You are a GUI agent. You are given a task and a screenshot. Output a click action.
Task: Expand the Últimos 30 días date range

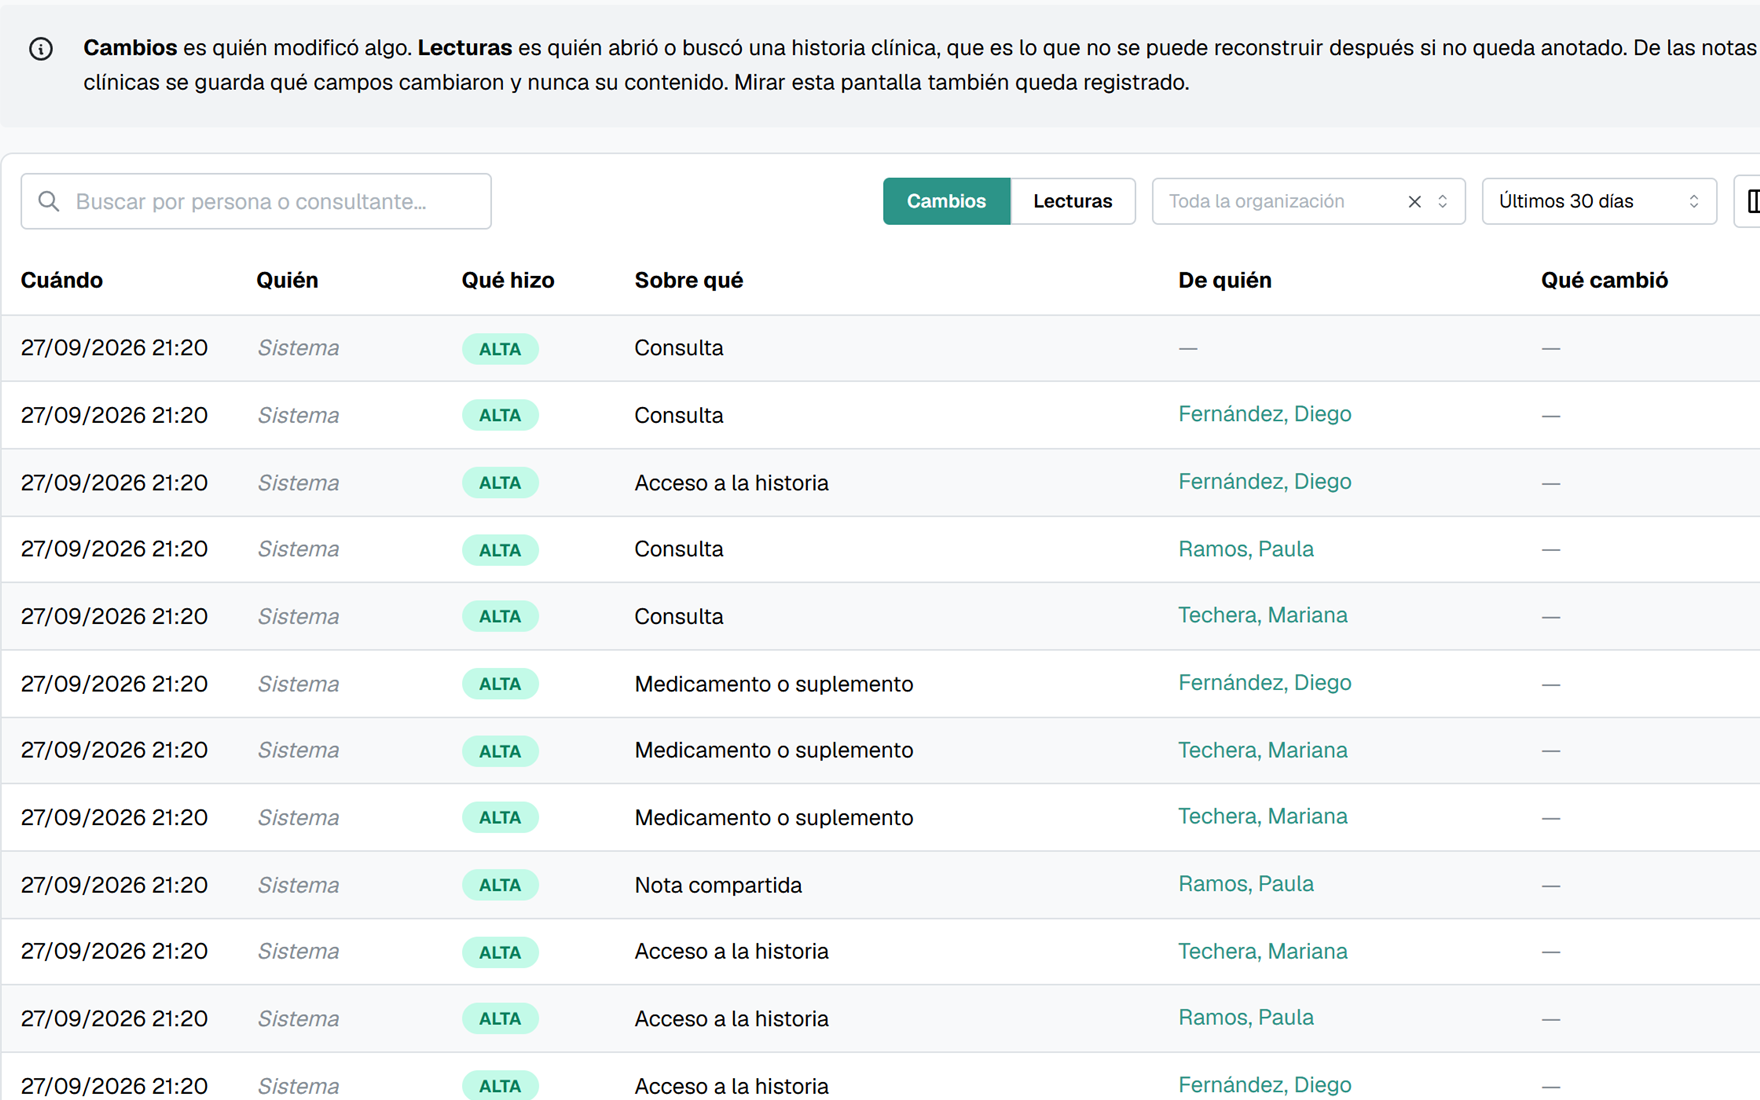(x=1598, y=201)
